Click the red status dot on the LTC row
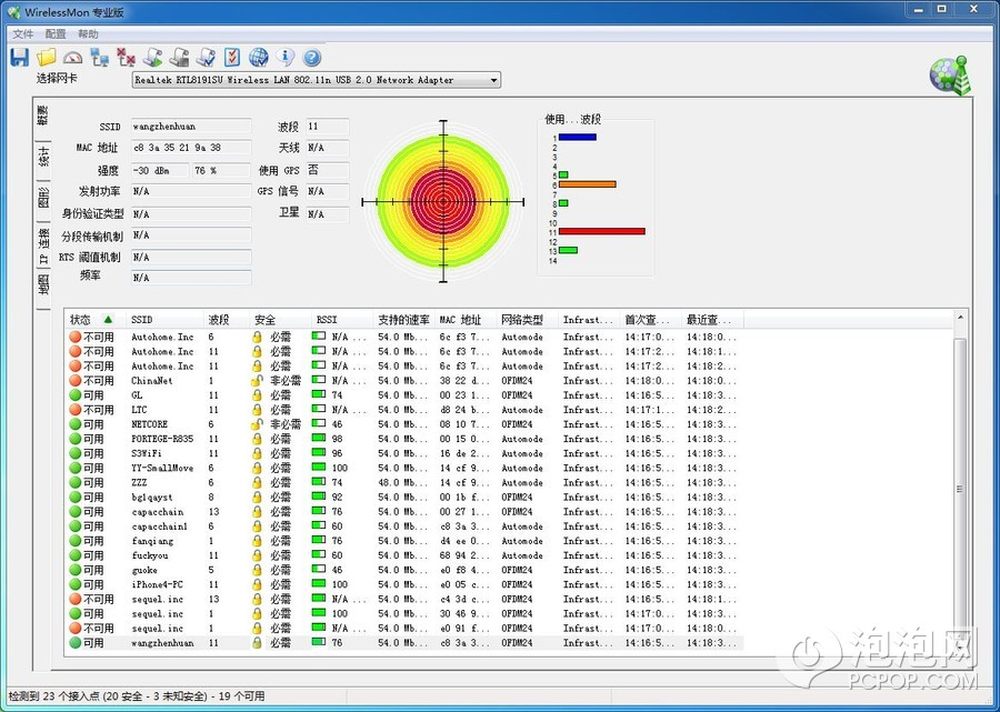This screenshot has width=1000, height=712. point(75,410)
